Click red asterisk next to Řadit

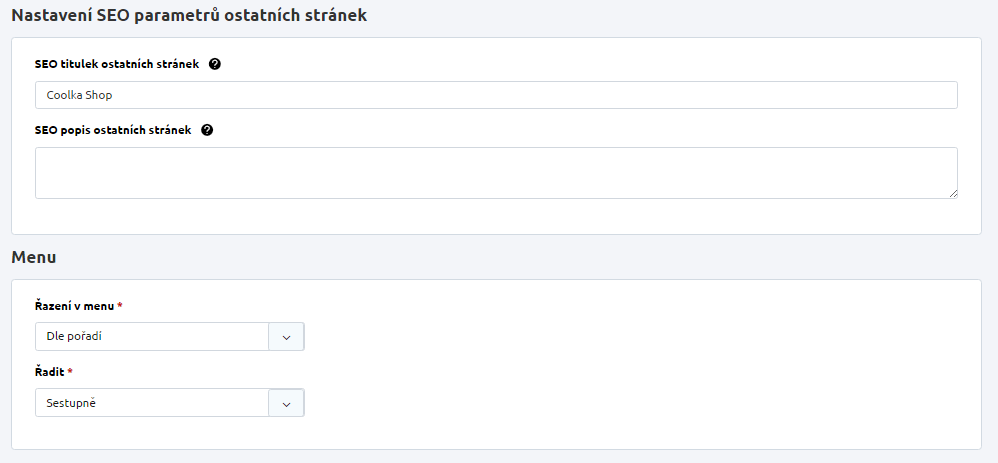70,371
